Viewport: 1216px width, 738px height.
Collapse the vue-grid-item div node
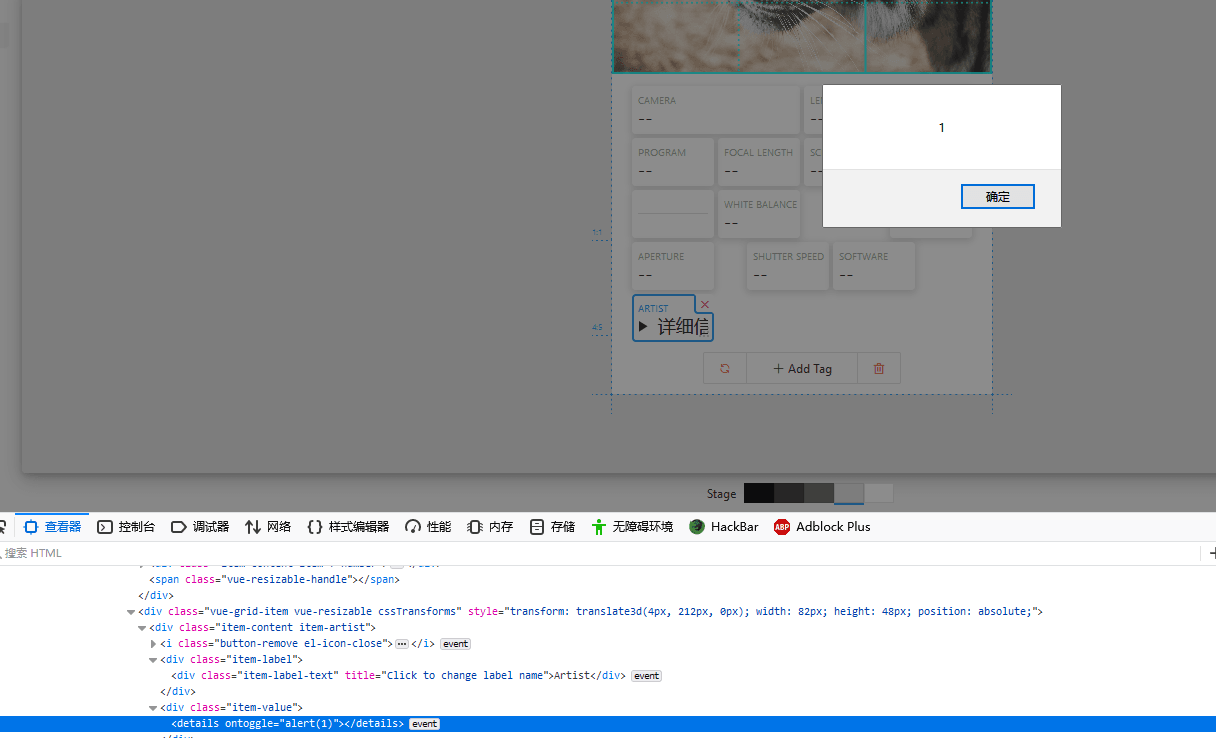(x=131, y=612)
